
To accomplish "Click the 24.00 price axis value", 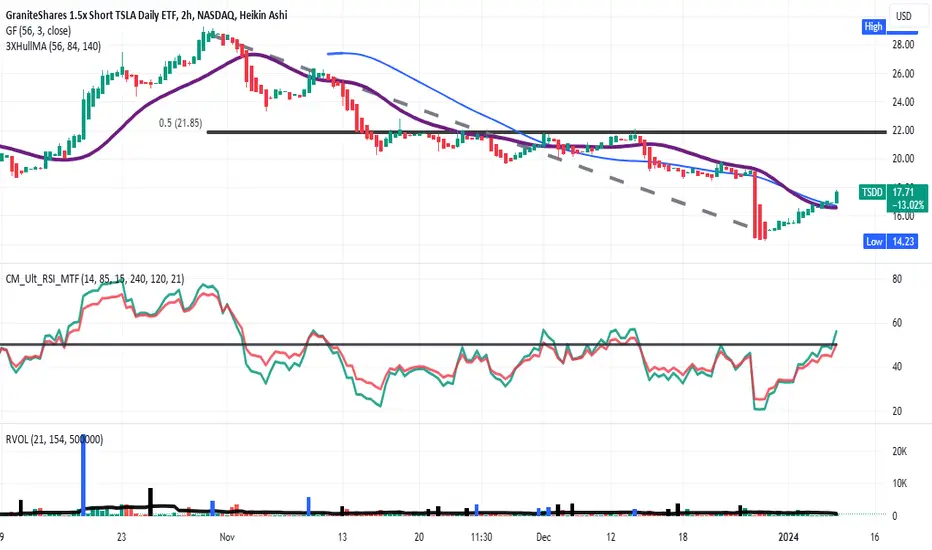I will pos(903,102).
